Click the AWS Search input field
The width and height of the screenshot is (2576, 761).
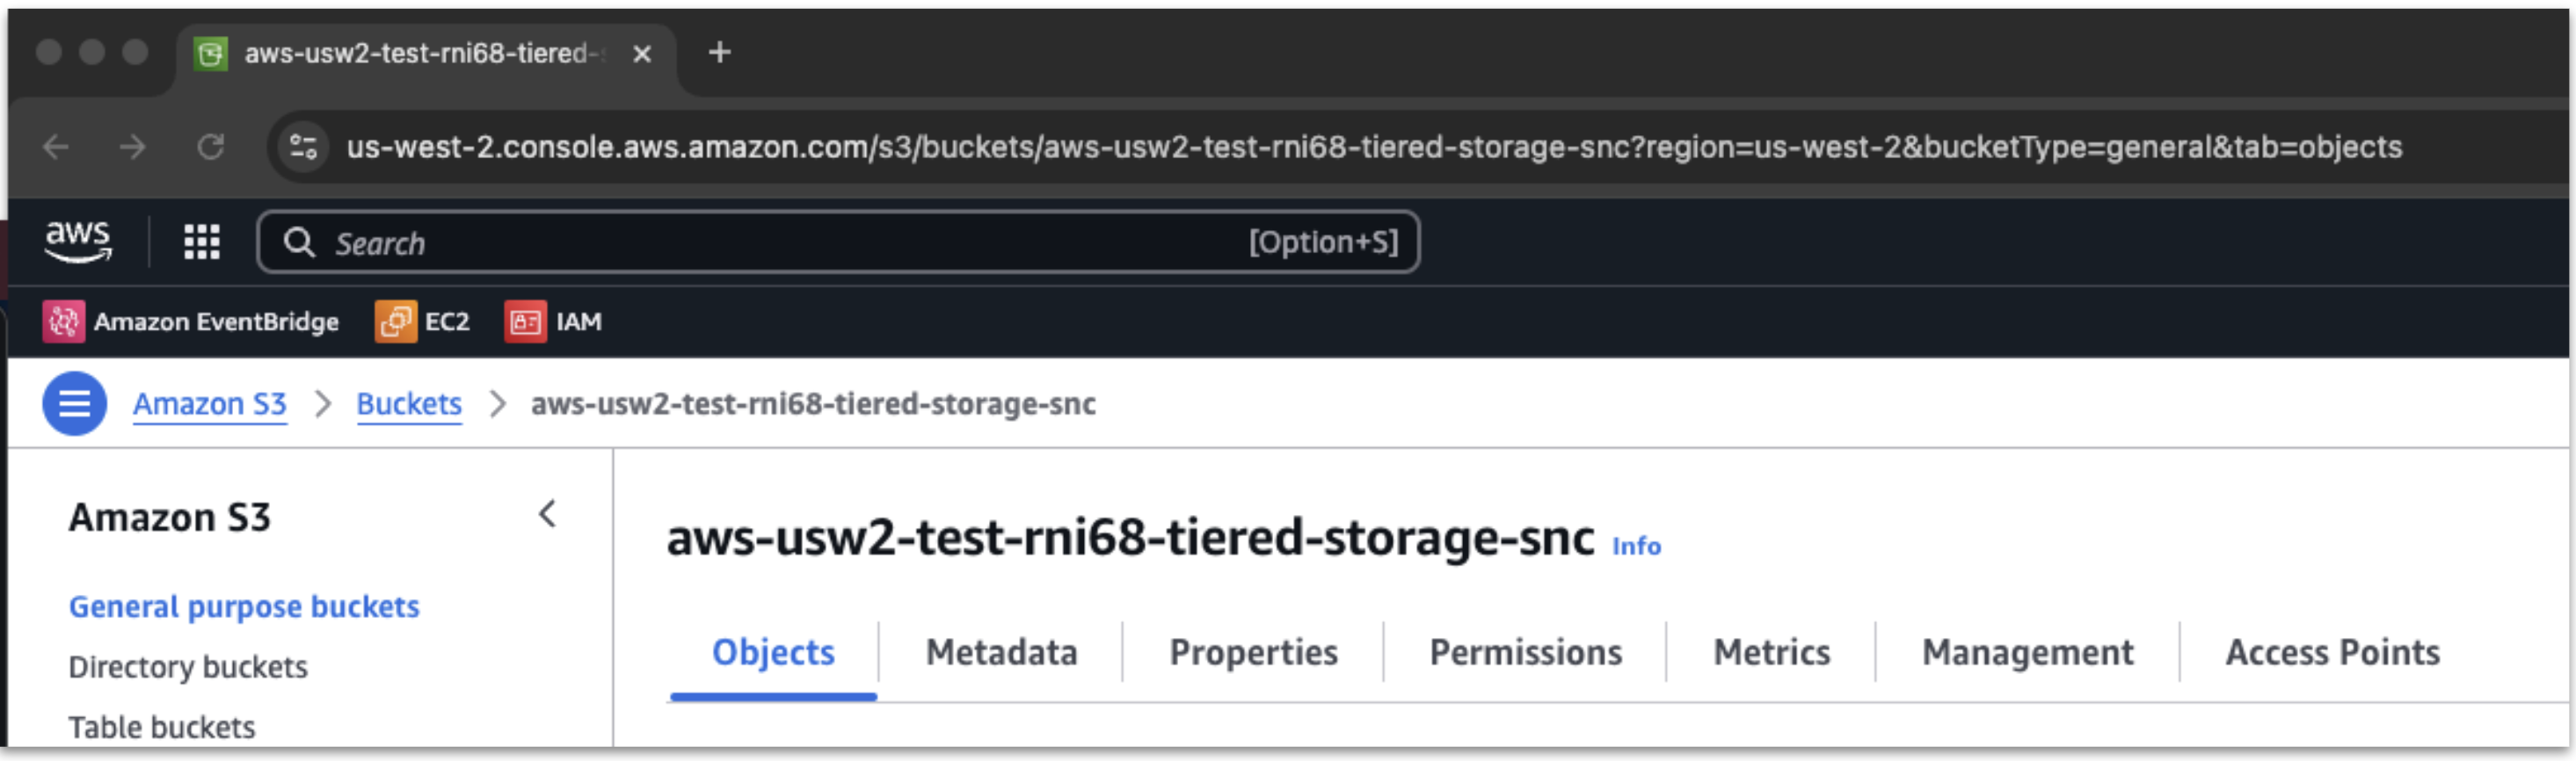coord(780,243)
